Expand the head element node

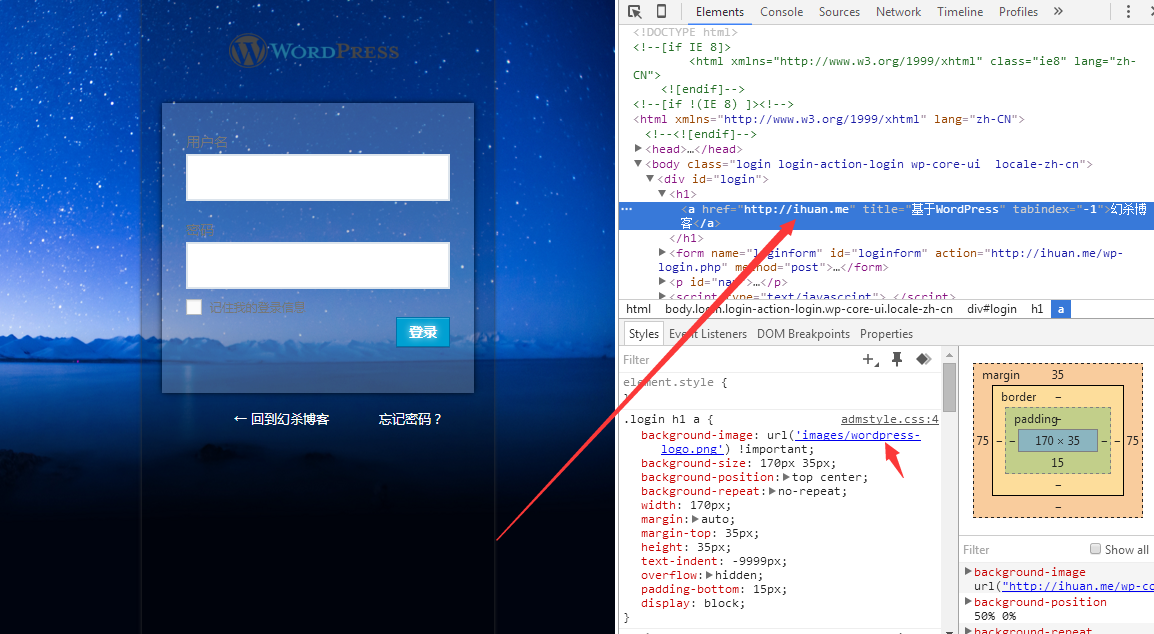pyautogui.click(x=638, y=149)
